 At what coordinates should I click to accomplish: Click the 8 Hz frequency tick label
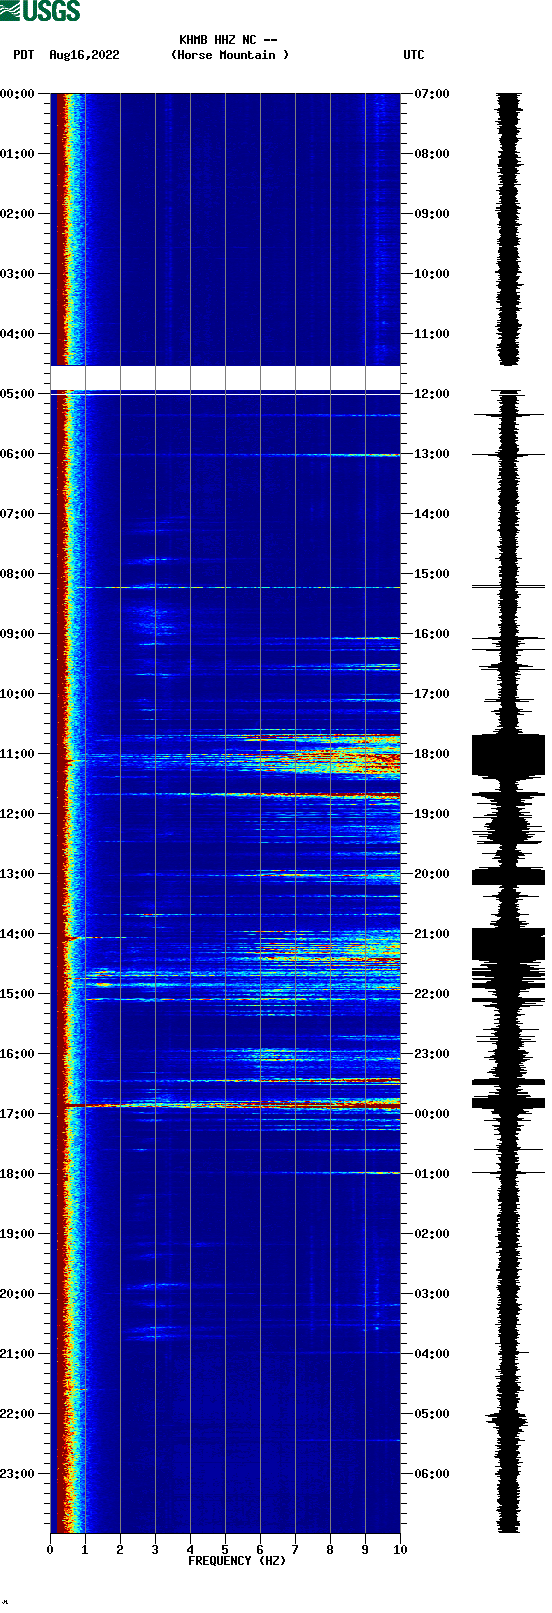pos(330,1550)
